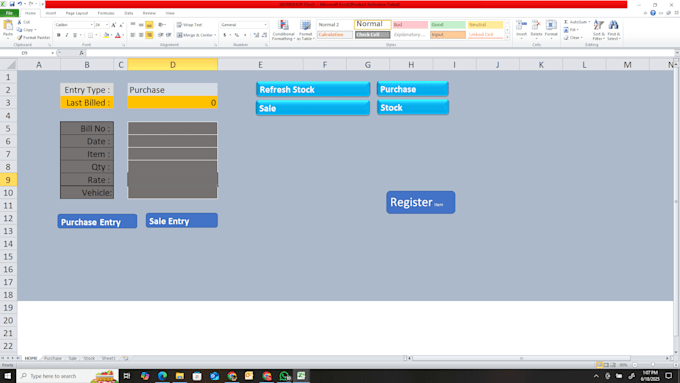Apply the Good cell style swatch
The width and height of the screenshot is (680, 383).
pyautogui.click(x=448, y=25)
